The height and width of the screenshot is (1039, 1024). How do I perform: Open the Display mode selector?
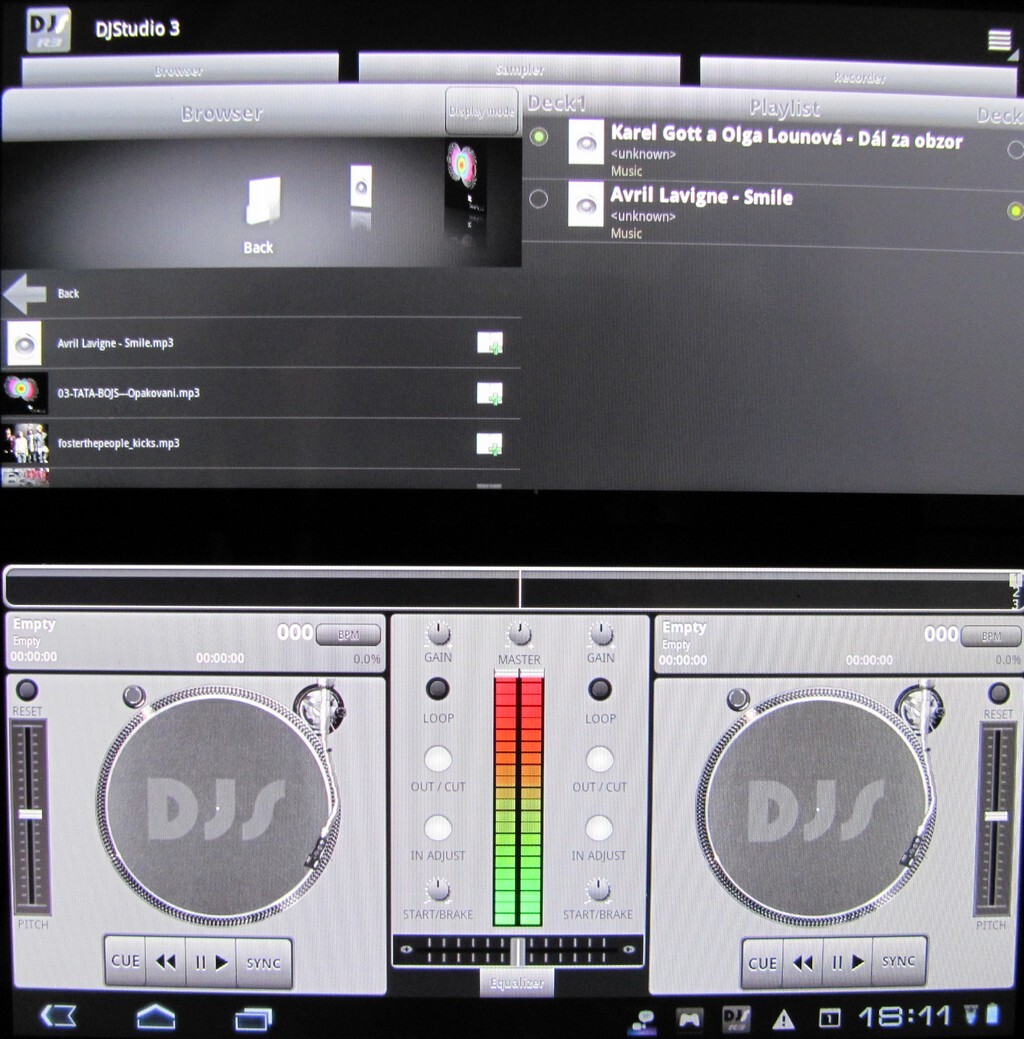click(x=482, y=111)
